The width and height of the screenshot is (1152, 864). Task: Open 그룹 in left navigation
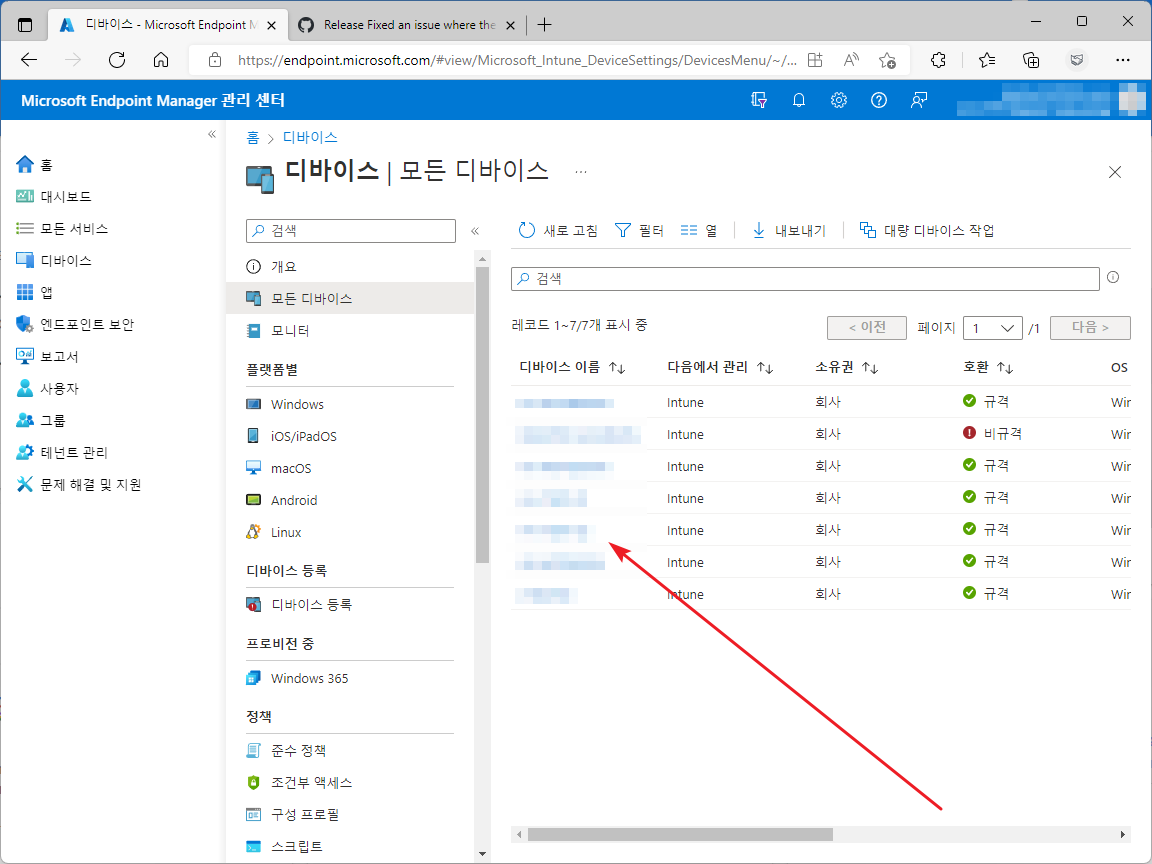40,420
